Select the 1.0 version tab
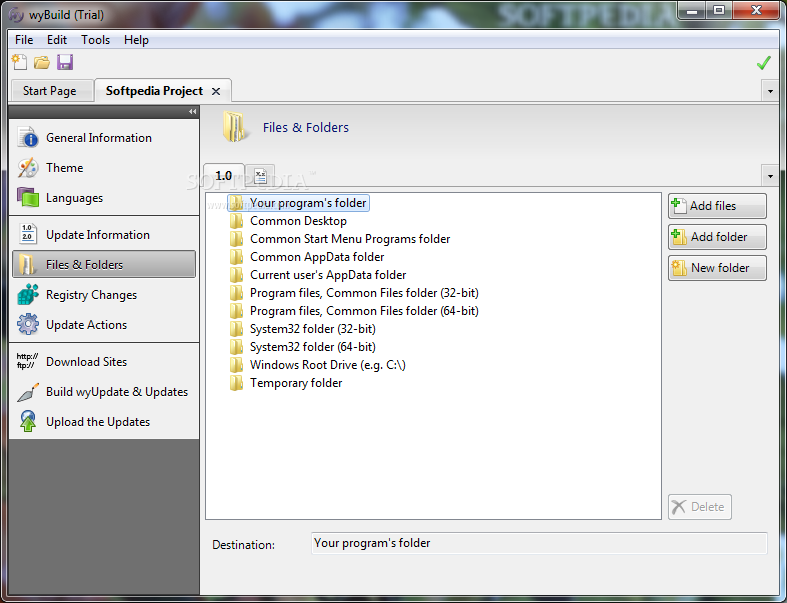Screen dimensions: 787x603 [x=224, y=176]
